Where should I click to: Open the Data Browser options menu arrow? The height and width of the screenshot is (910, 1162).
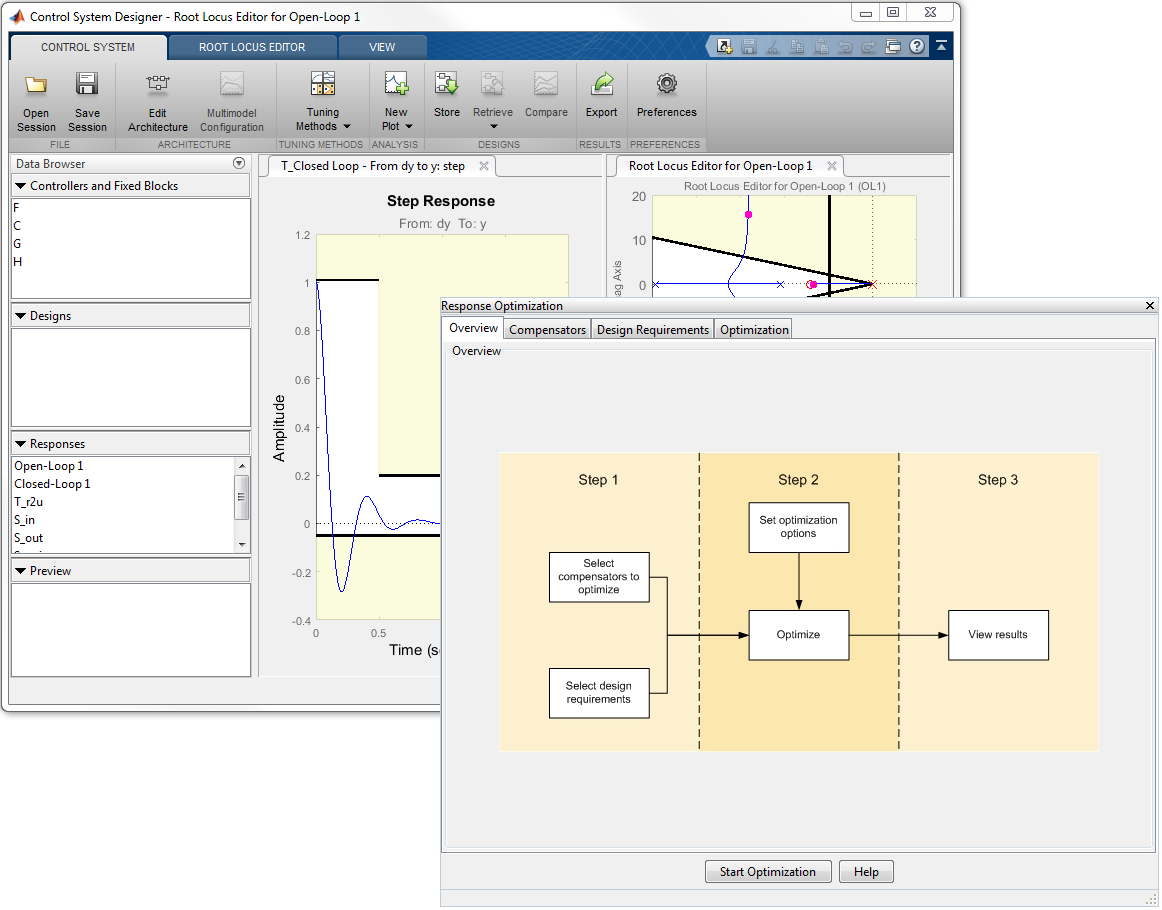(239, 163)
